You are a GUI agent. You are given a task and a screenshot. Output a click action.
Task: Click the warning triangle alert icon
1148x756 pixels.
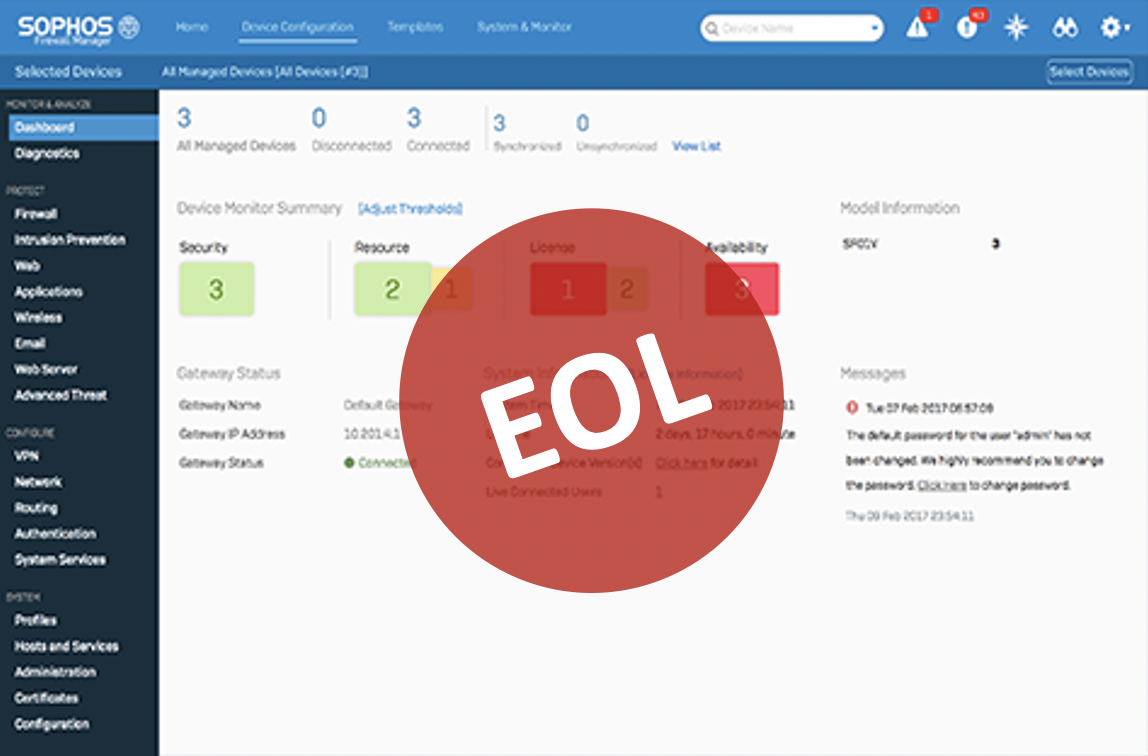coord(917,28)
